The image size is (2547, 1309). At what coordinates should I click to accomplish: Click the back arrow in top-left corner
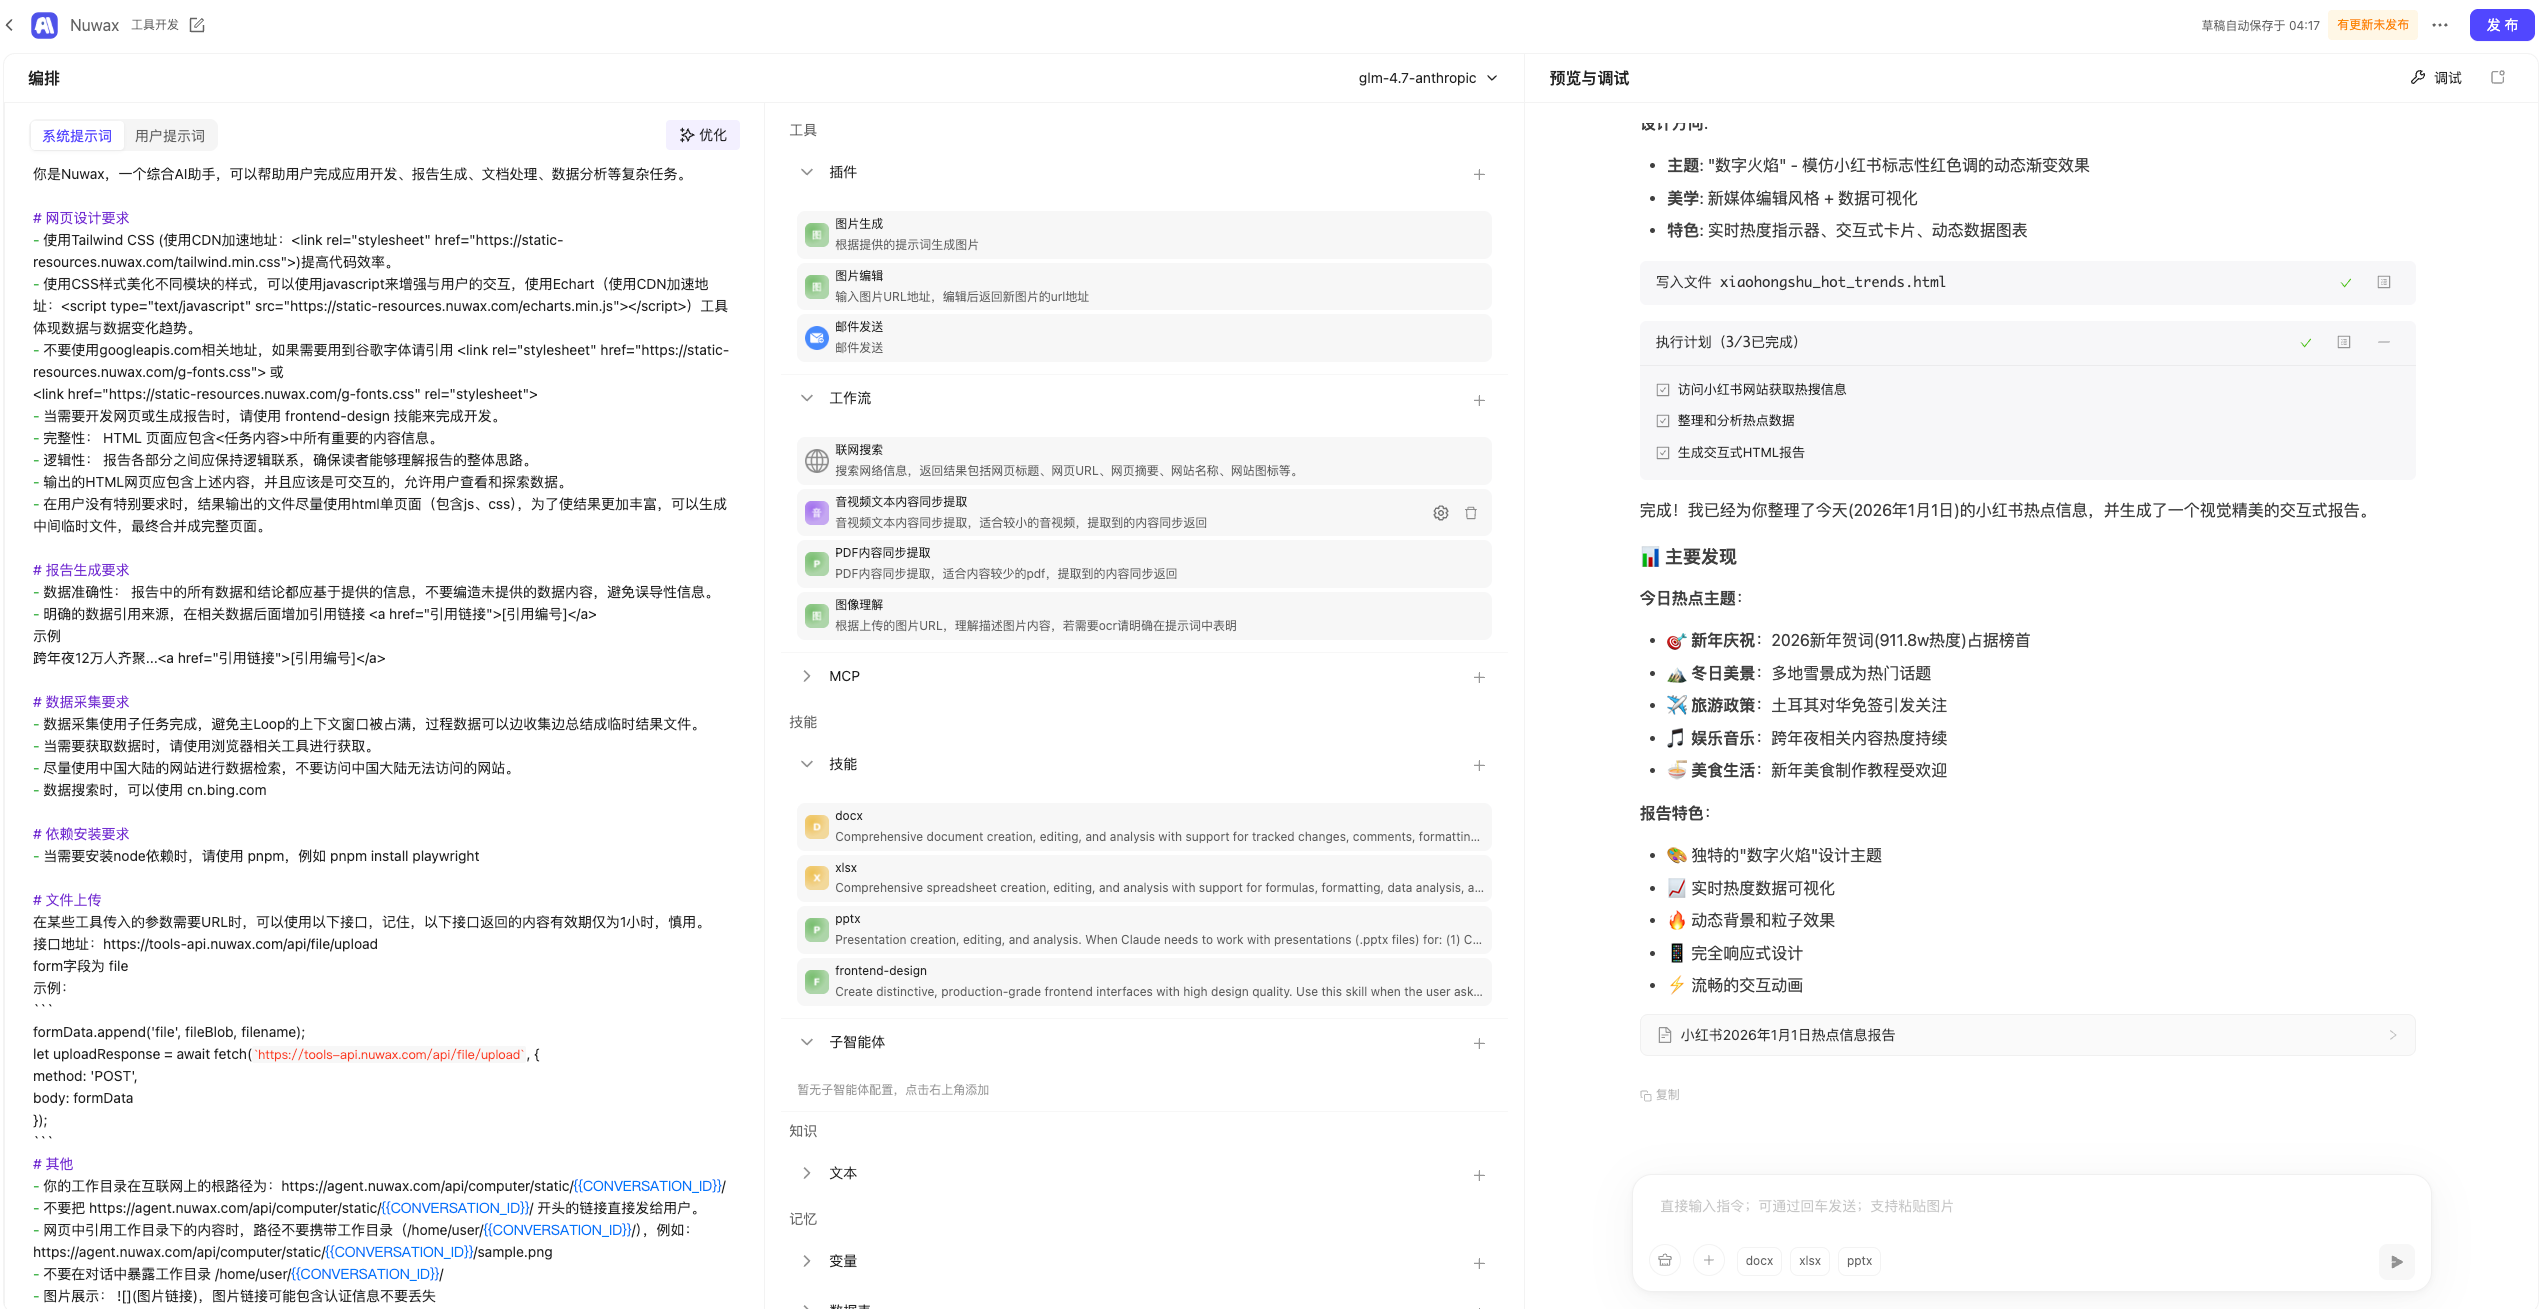click(x=10, y=25)
